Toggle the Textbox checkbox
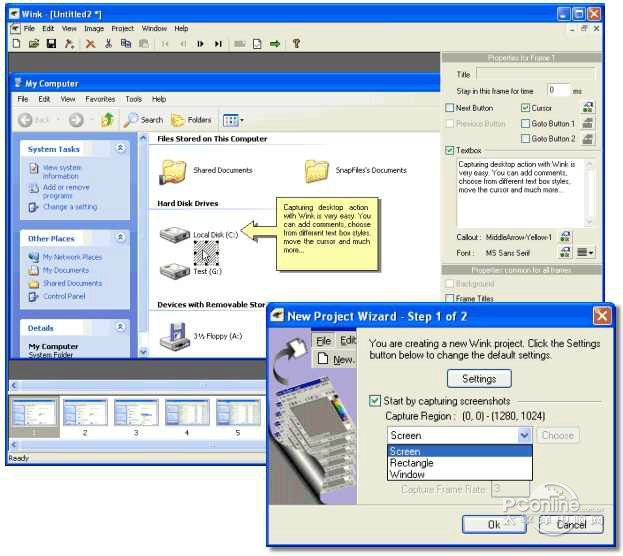This screenshot has width=623, height=556. click(450, 150)
